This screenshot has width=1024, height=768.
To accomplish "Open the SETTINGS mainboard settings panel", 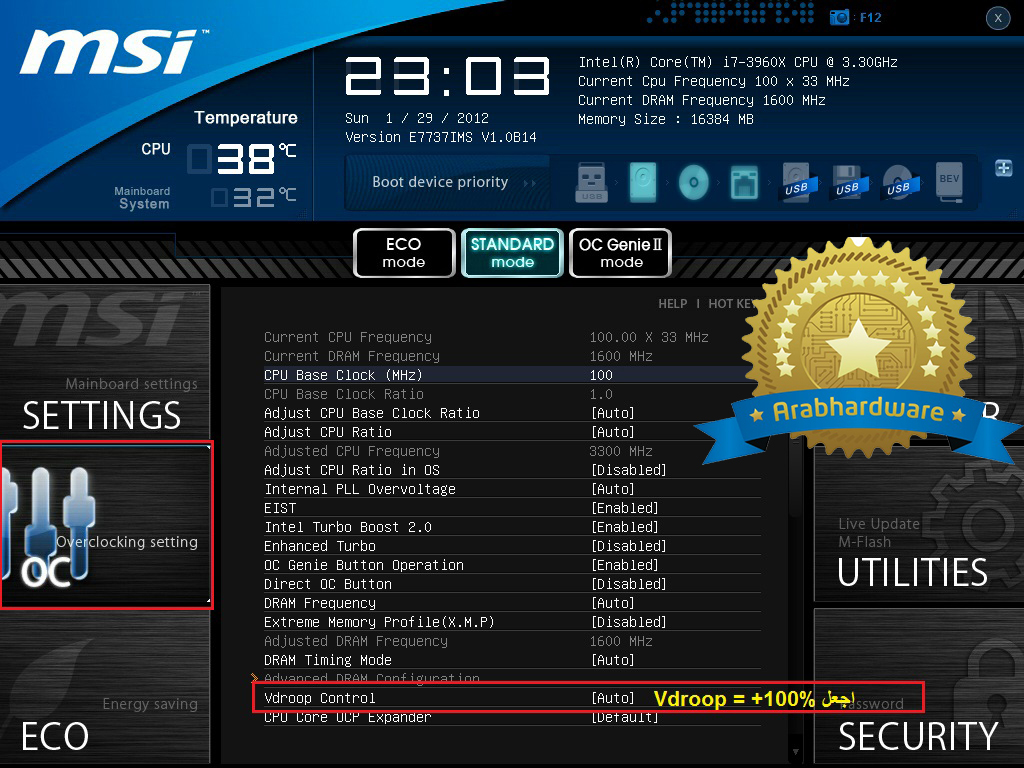I will click(x=104, y=362).
